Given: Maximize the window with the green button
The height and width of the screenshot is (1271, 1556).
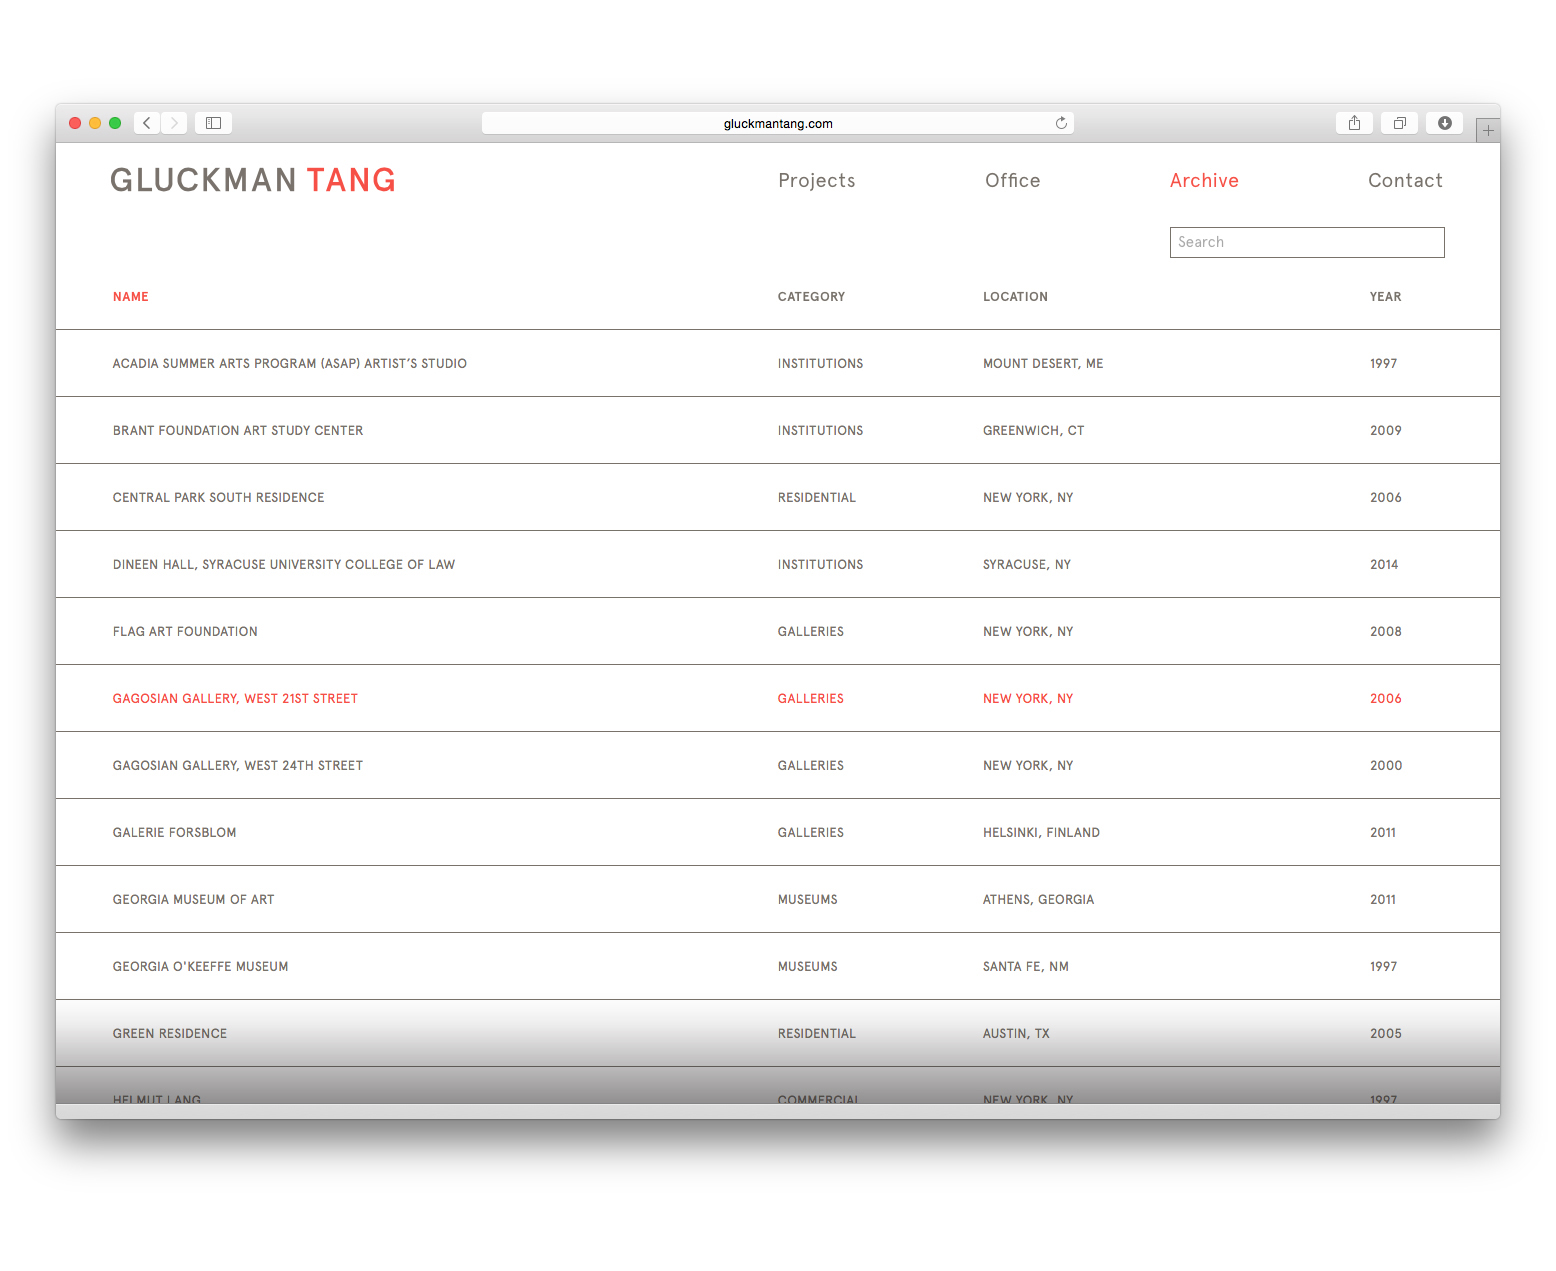Looking at the screenshot, I should (x=115, y=123).
